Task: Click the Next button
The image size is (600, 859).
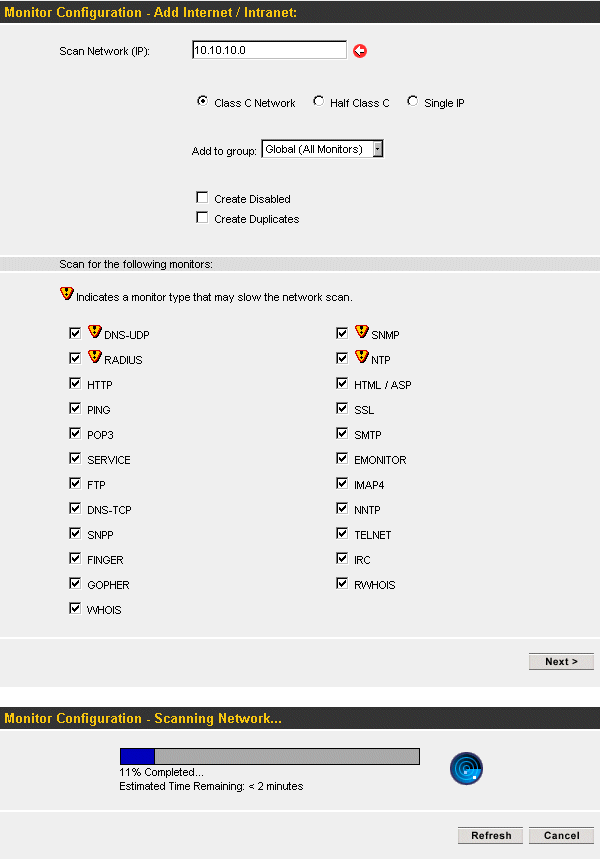Action: (x=561, y=662)
